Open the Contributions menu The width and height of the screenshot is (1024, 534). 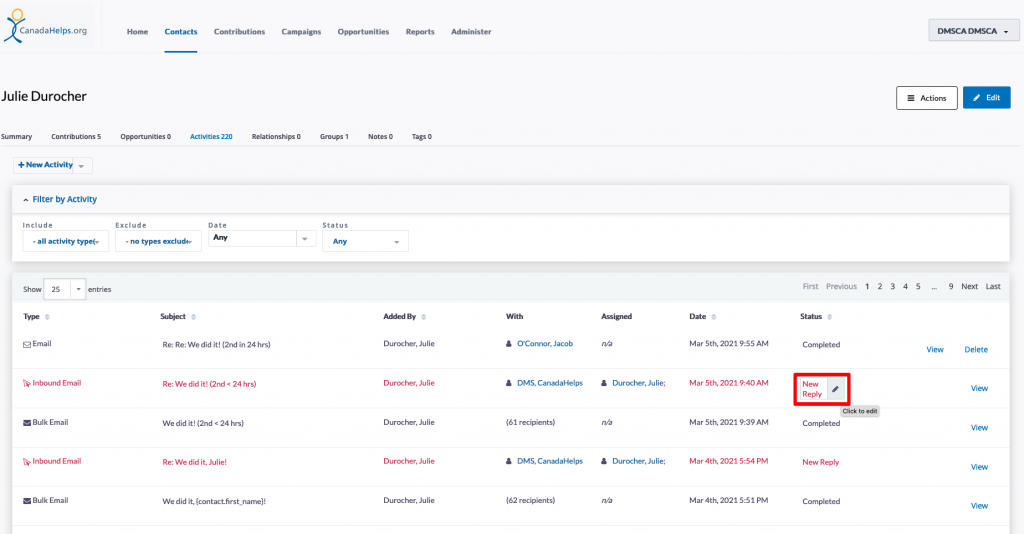[240, 31]
